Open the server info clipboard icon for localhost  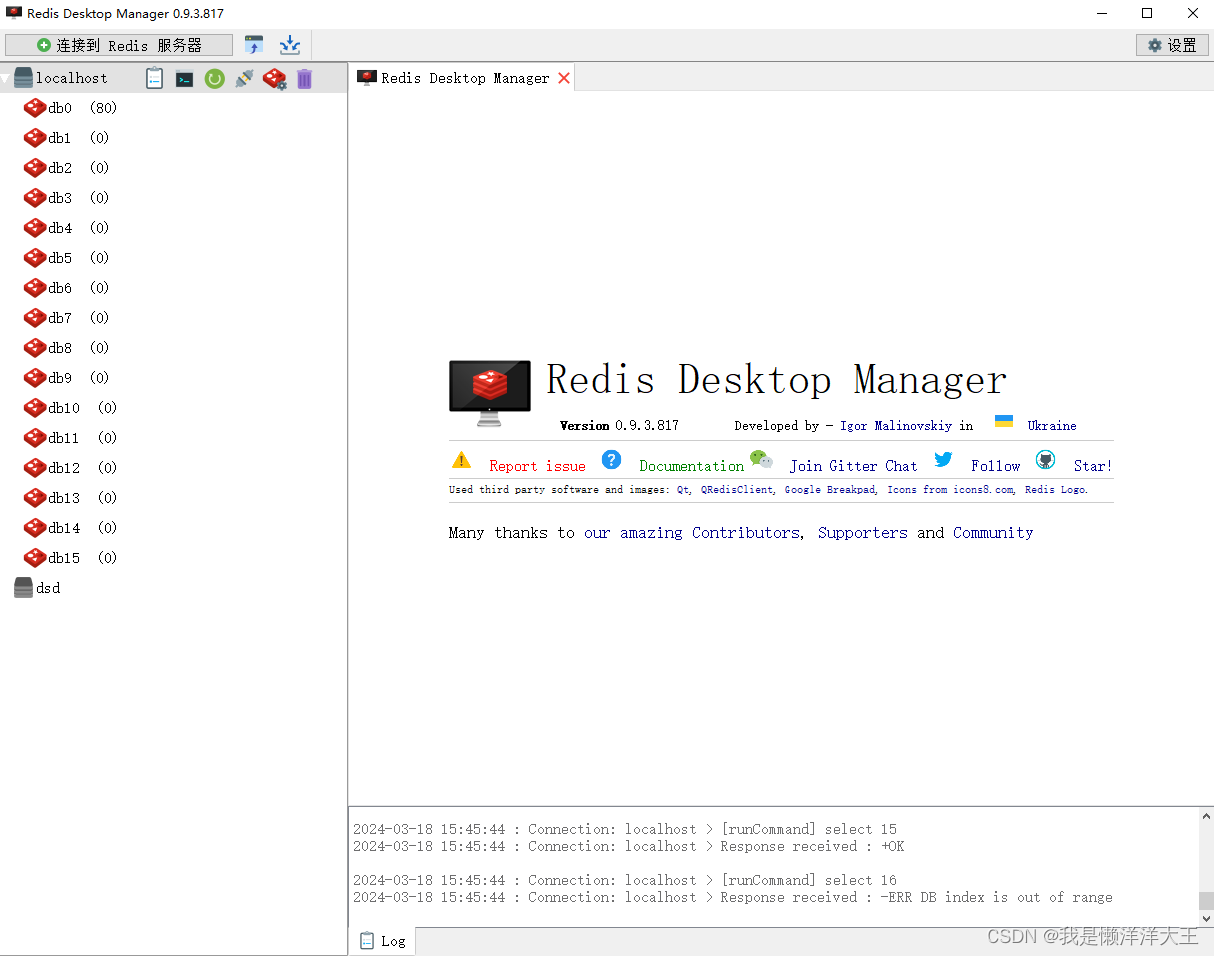tap(154, 78)
